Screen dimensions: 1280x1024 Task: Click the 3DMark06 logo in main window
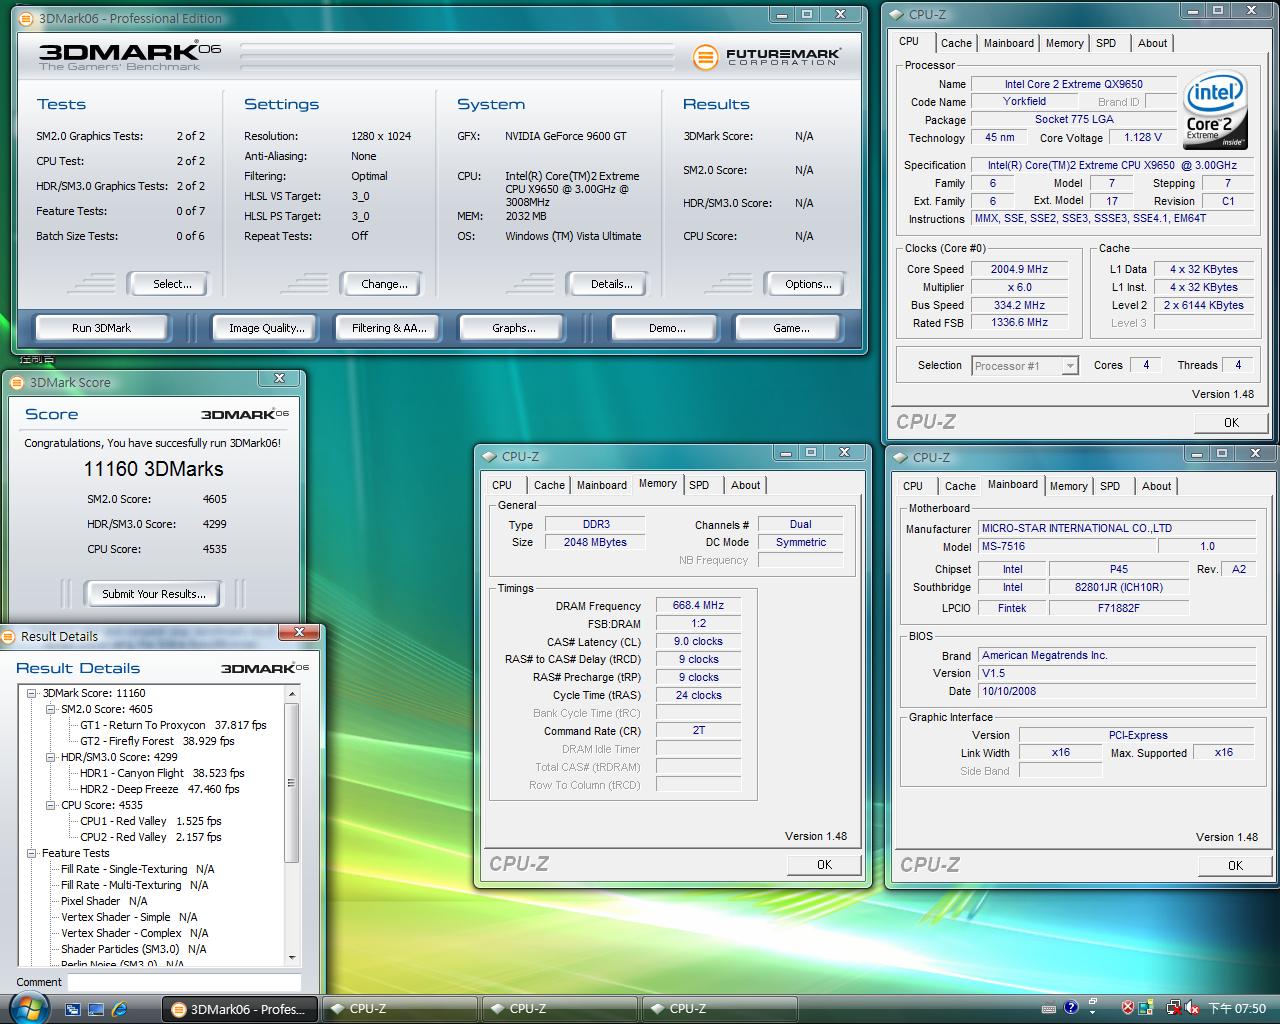(x=130, y=56)
